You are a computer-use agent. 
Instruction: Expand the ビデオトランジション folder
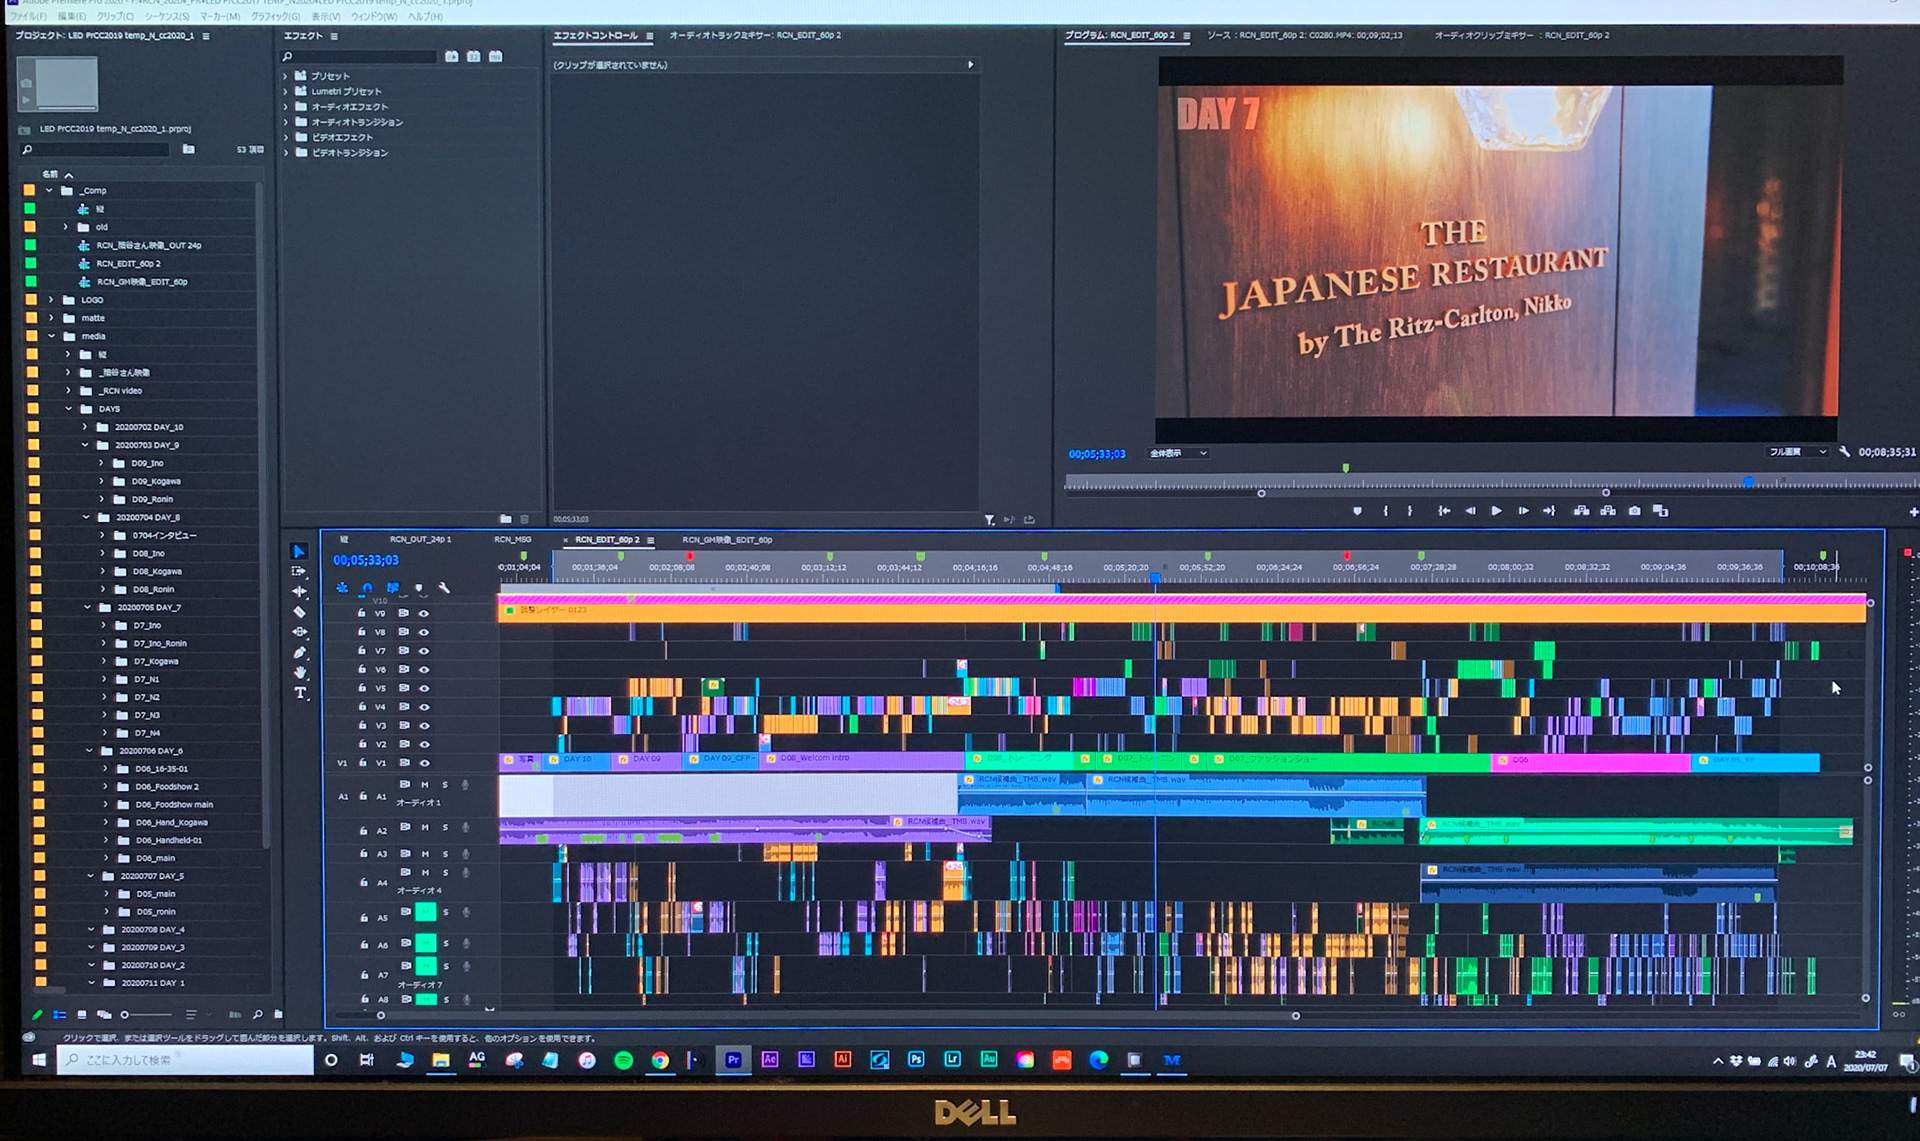(x=286, y=153)
